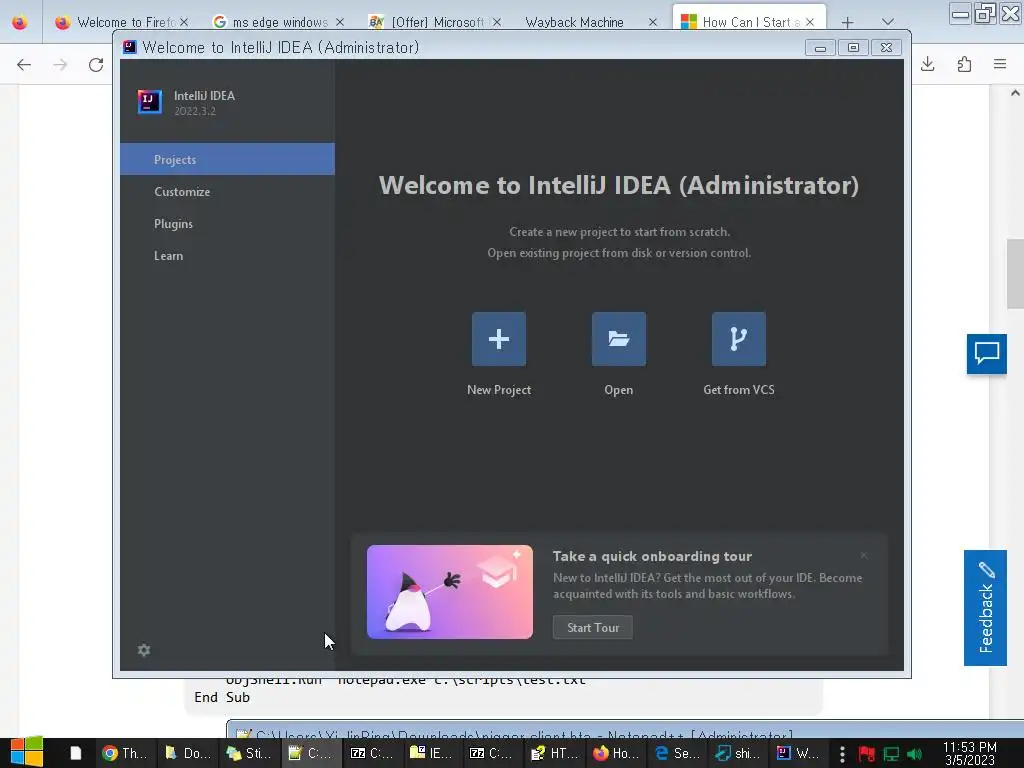The image size is (1024, 768).
Task: Open the blue chat bubble button
Action: click(987, 354)
